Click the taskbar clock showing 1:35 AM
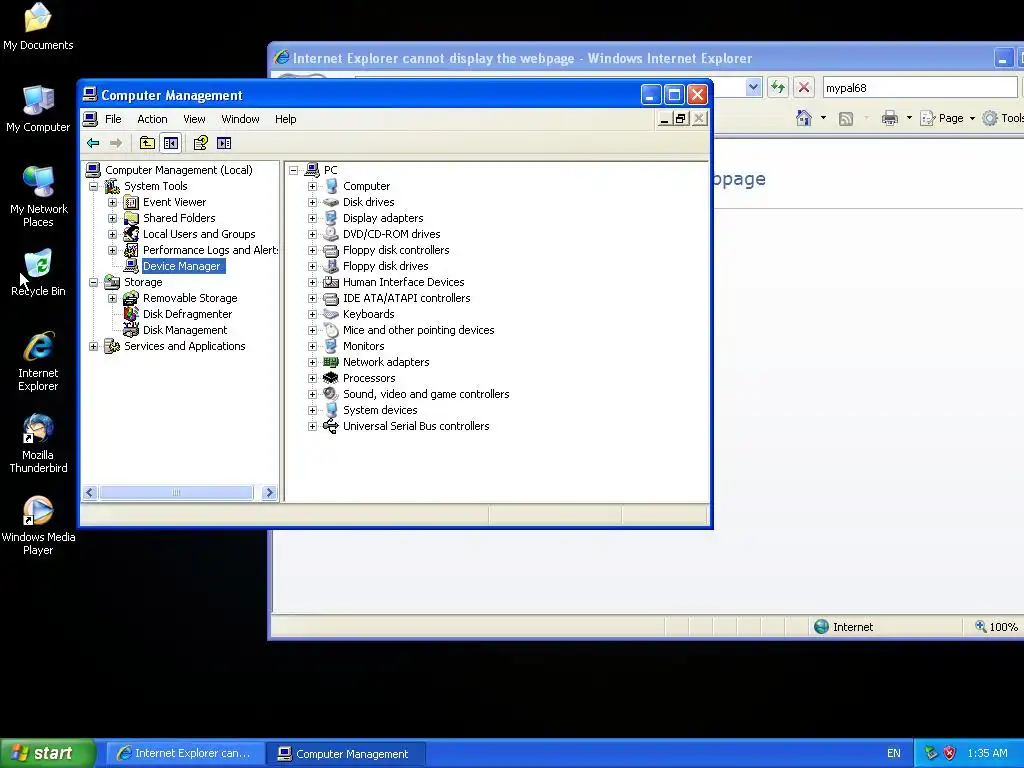 pos(987,753)
